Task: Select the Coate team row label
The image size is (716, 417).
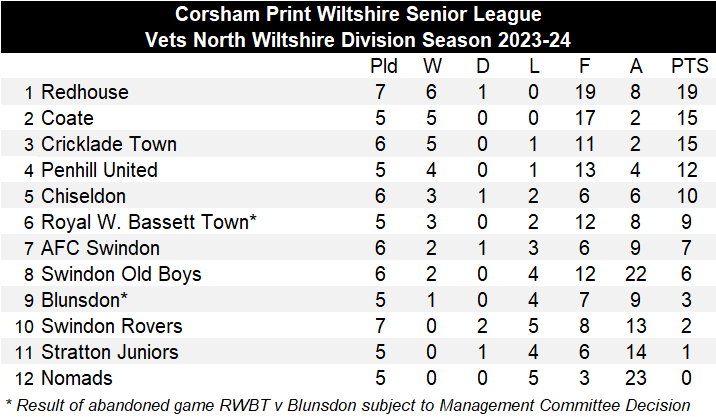Action: [x=68, y=118]
